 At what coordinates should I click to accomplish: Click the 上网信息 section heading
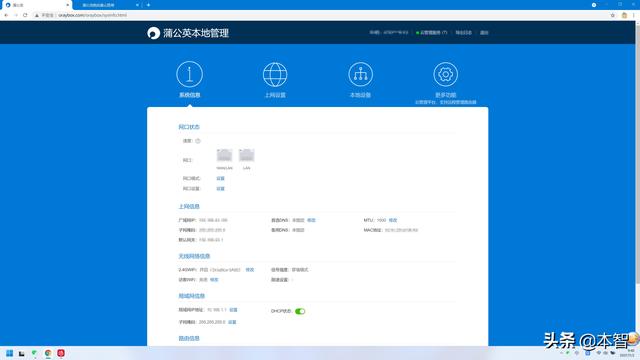189,207
